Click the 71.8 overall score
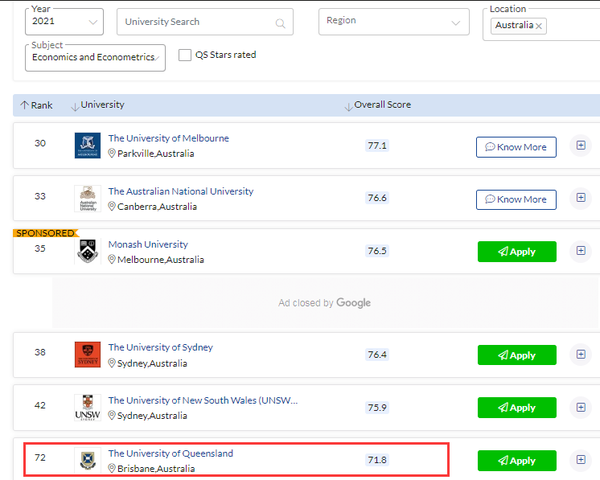The height and width of the screenshot is (480, 600). point(377,460)
